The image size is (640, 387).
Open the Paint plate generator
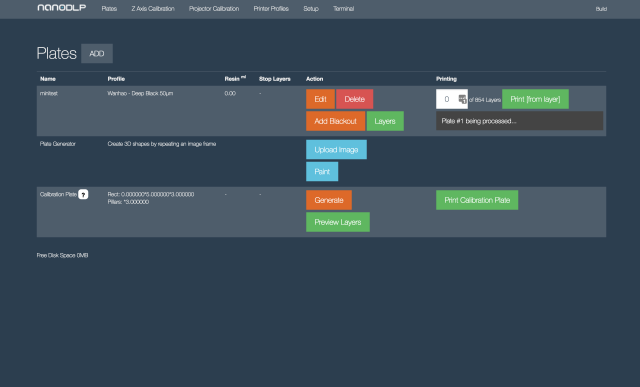322,171
